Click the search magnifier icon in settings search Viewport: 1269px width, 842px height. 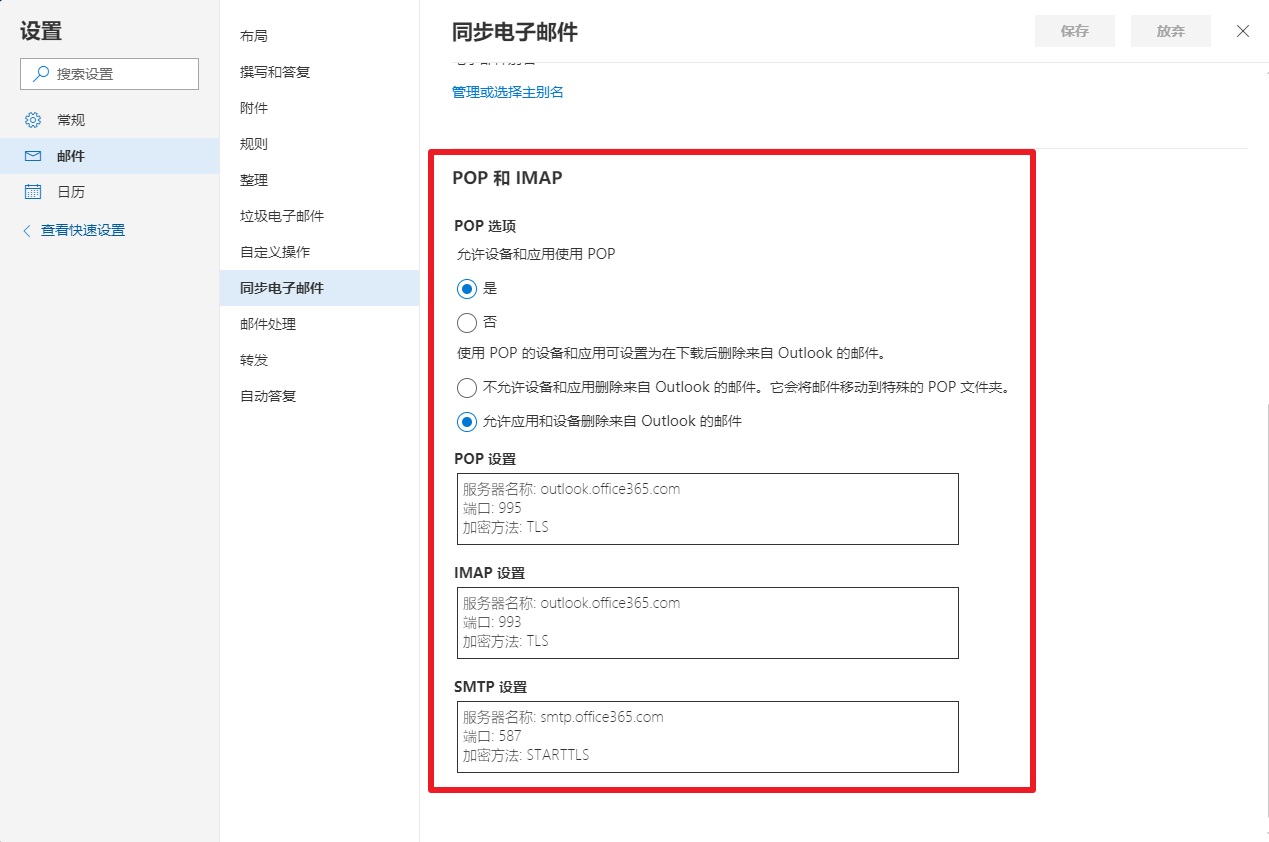pos(41,74)
